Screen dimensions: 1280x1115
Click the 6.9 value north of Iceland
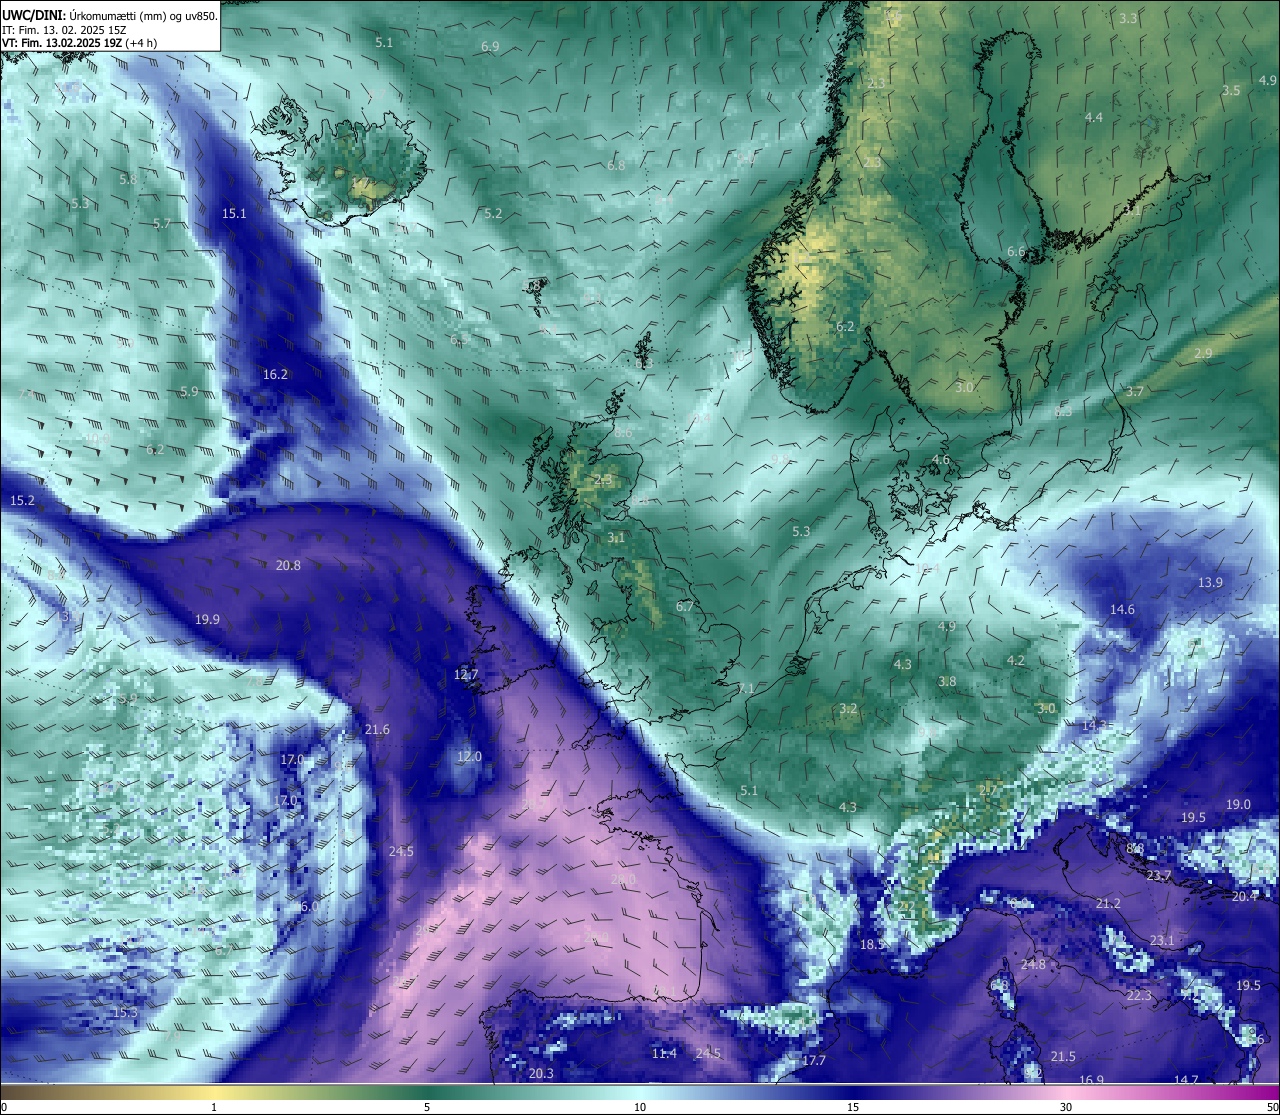coord(490,47)
